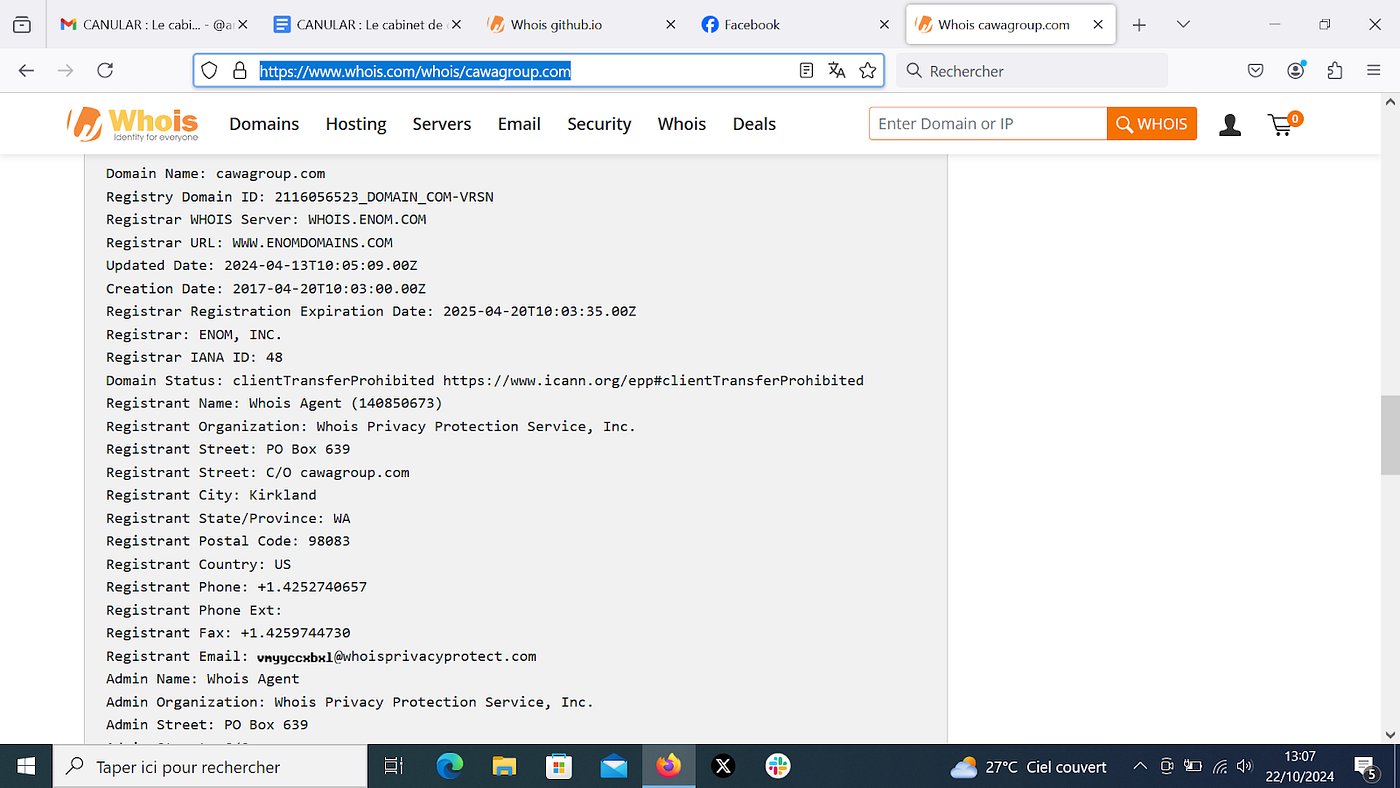
Task: Open Microsoft Edge from the taskbar
Action: 450,766
